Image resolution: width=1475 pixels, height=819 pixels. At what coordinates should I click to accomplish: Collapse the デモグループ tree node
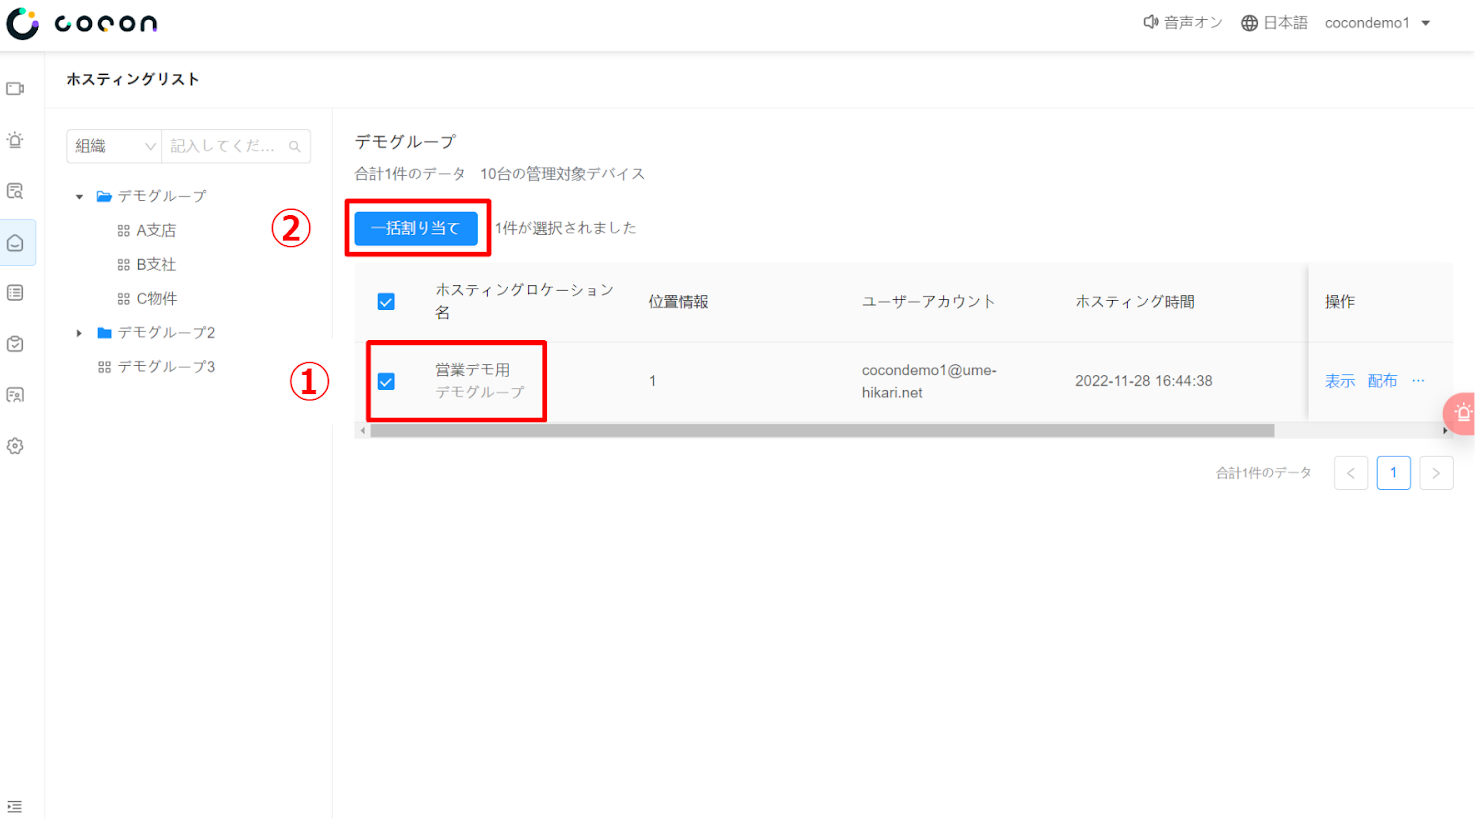(x=79, y=197)
